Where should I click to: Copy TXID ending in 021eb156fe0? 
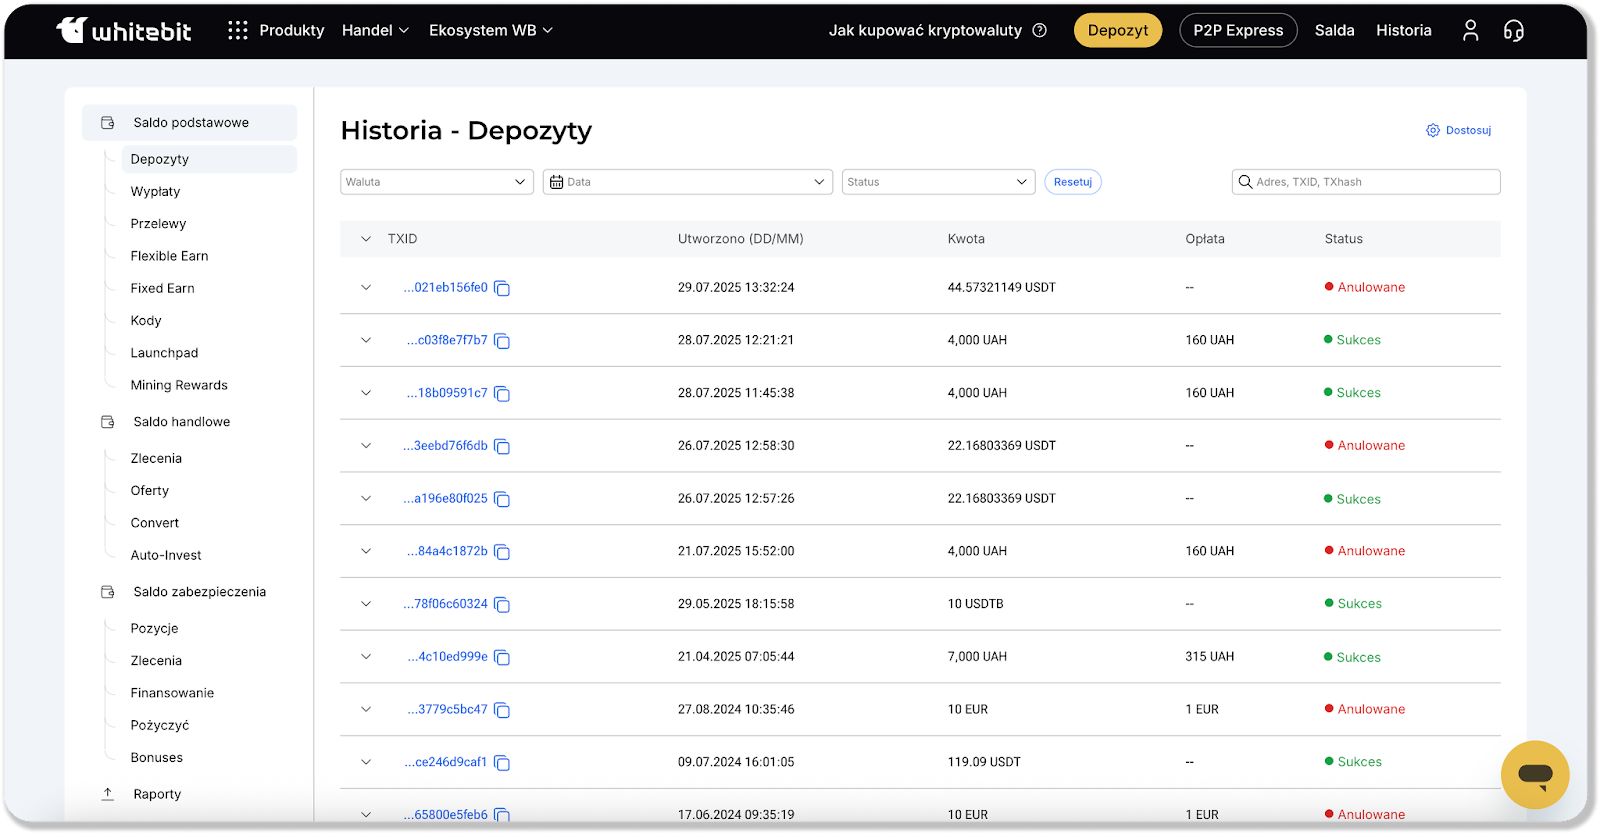(x=502, y=289)
